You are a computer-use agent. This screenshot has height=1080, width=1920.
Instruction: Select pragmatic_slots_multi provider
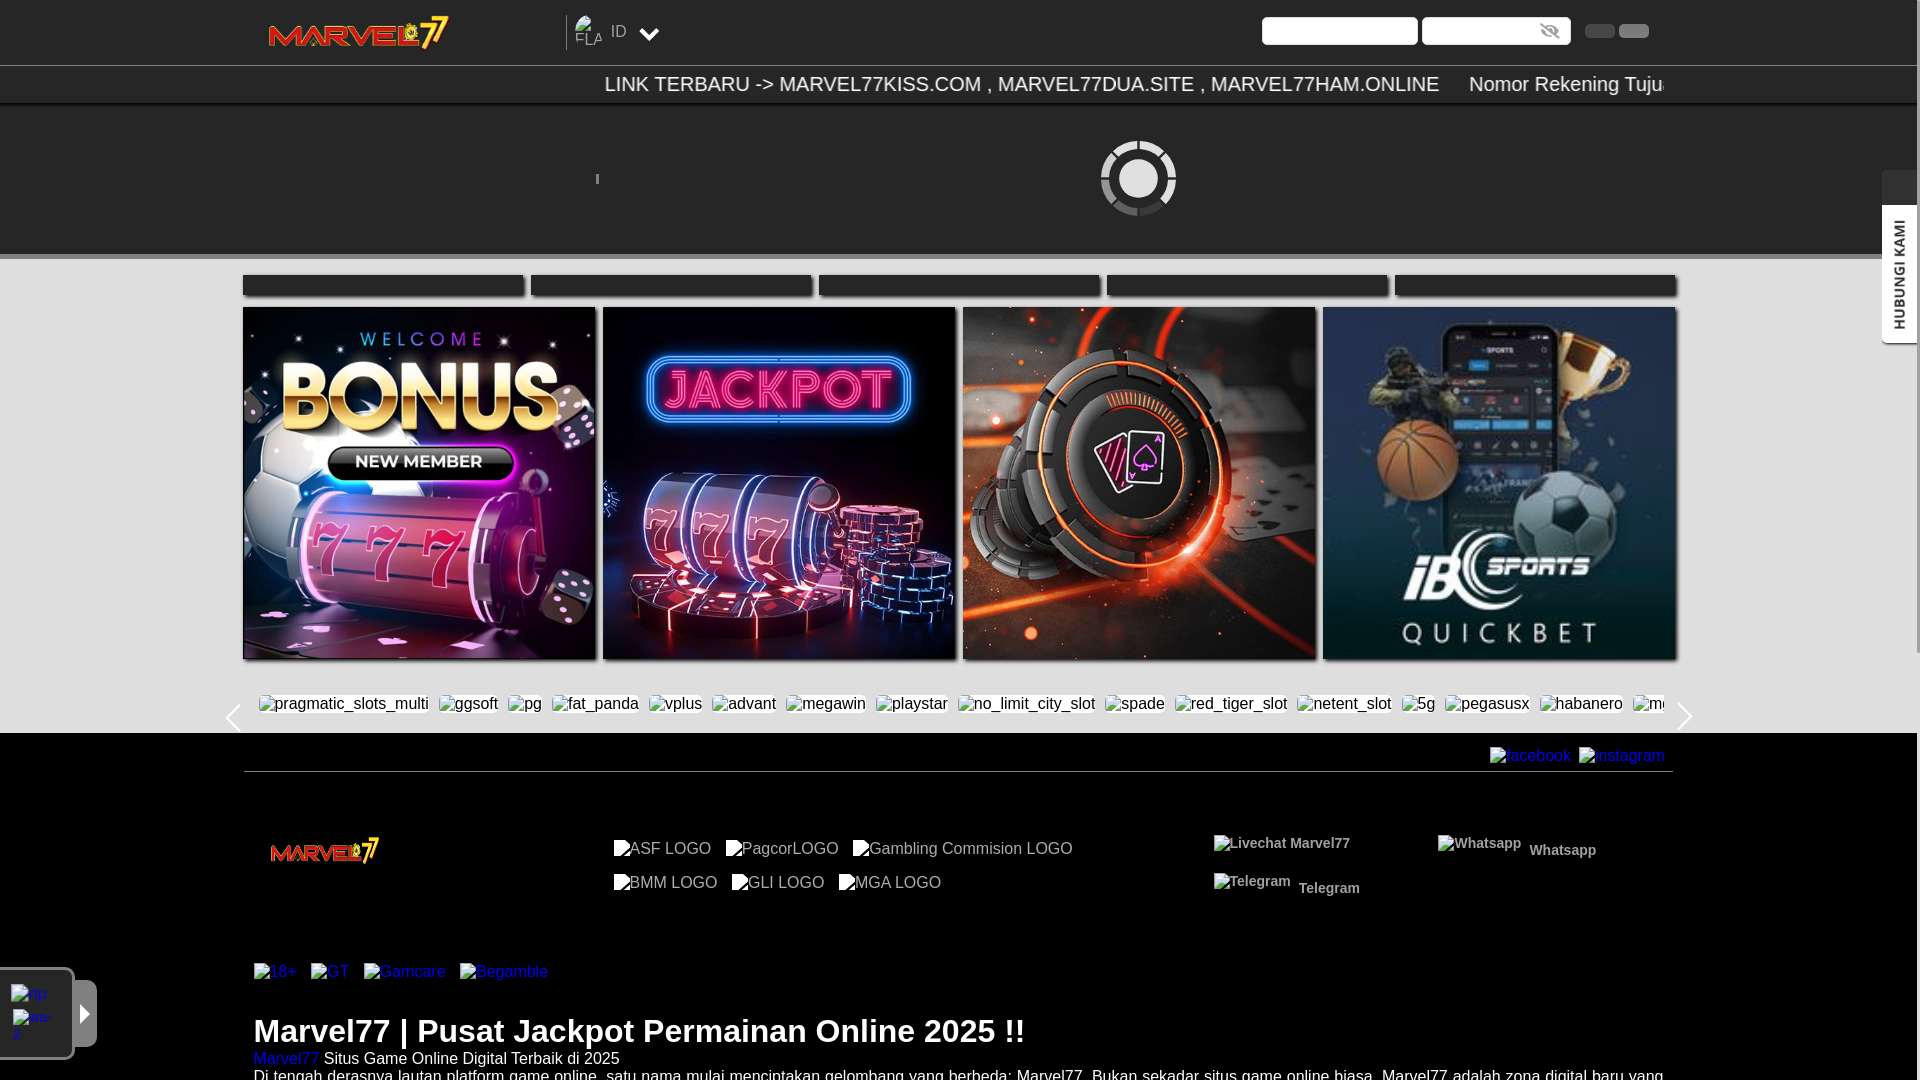tap(344, 704)
